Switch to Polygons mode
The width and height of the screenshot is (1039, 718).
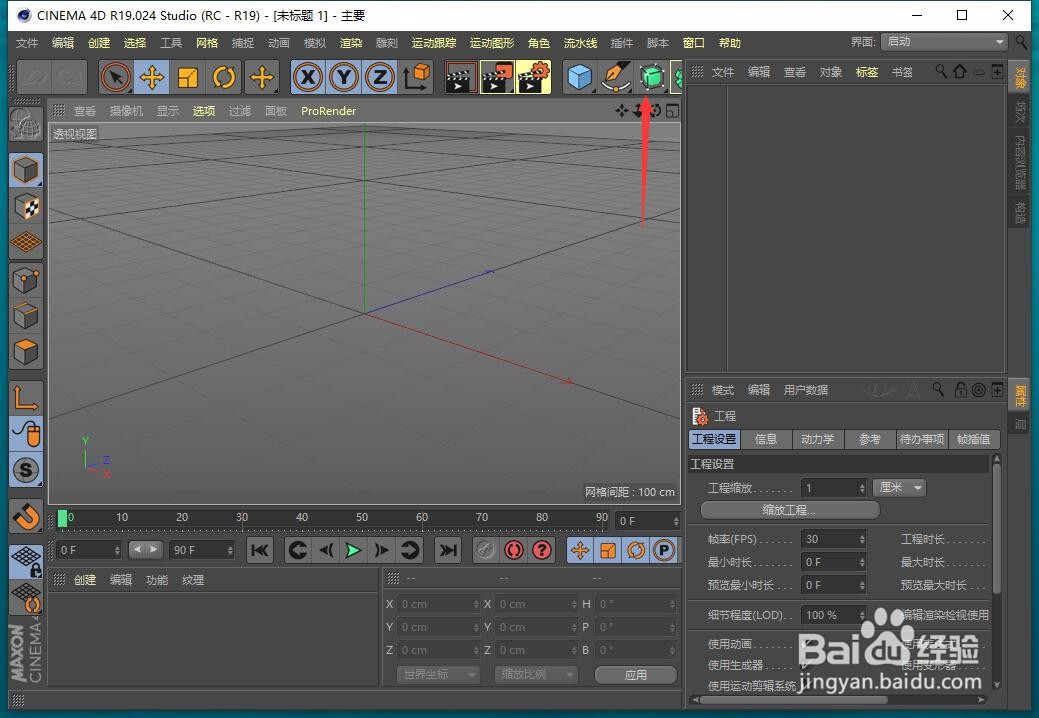26,352
